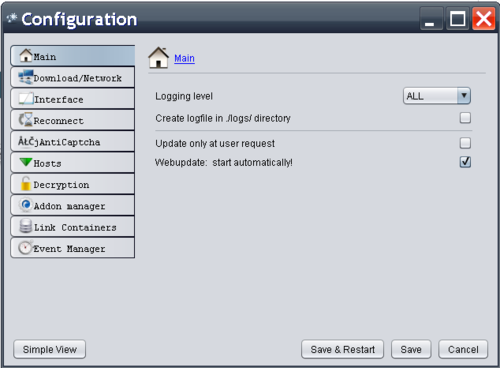Click the green Hosts arrow icon
500x368 pixels.
[26, 162]
